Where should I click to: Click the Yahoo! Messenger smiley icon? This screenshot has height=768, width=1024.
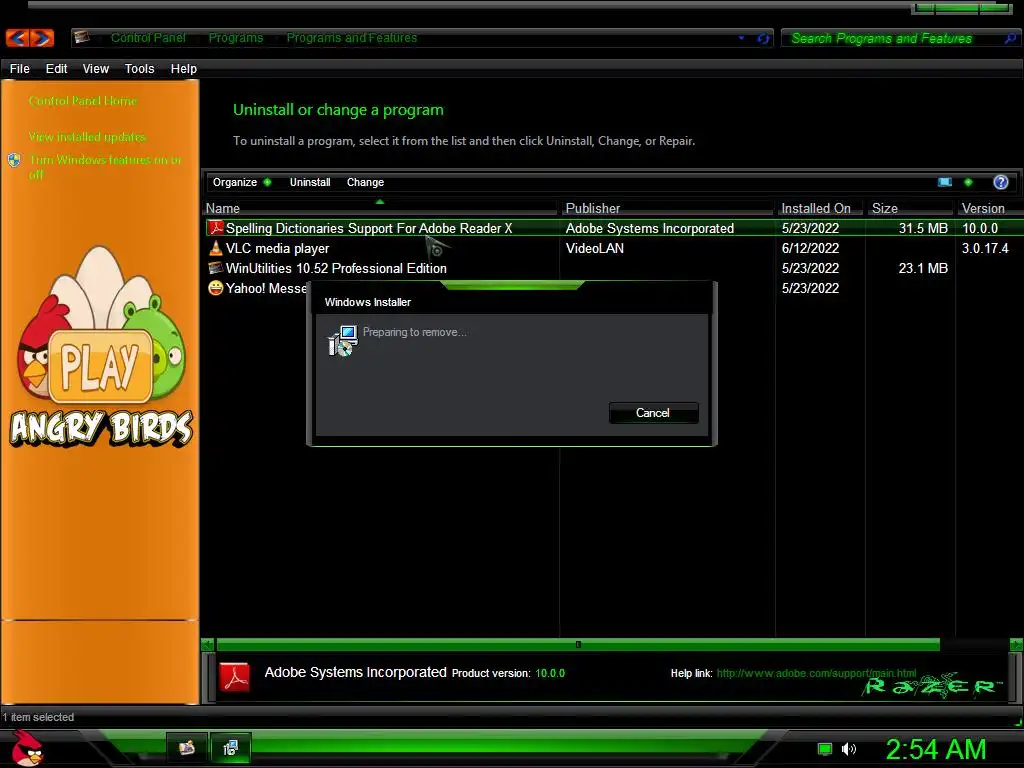(x=216, y=288)
